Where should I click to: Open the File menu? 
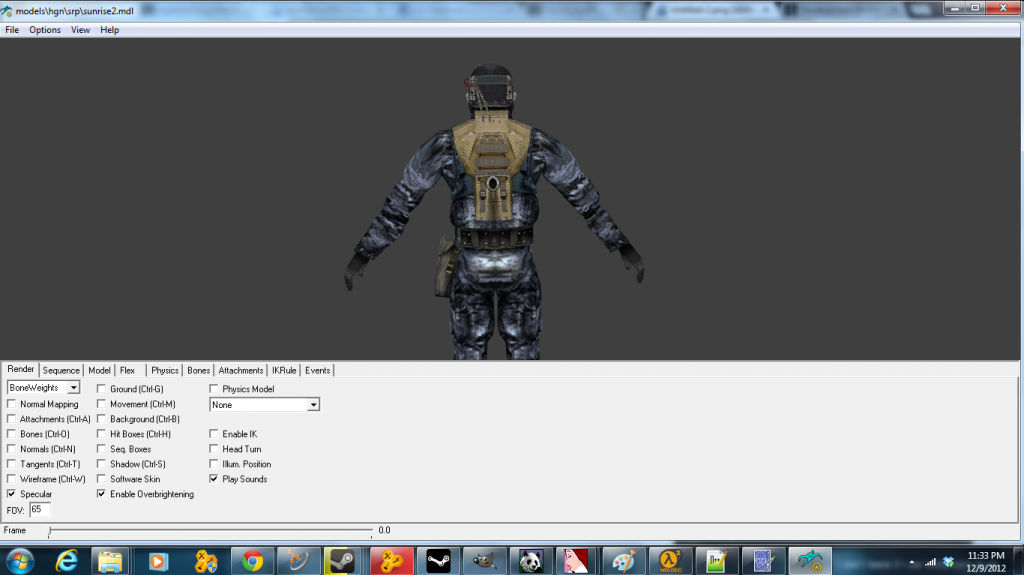click(x=12, y=30)
